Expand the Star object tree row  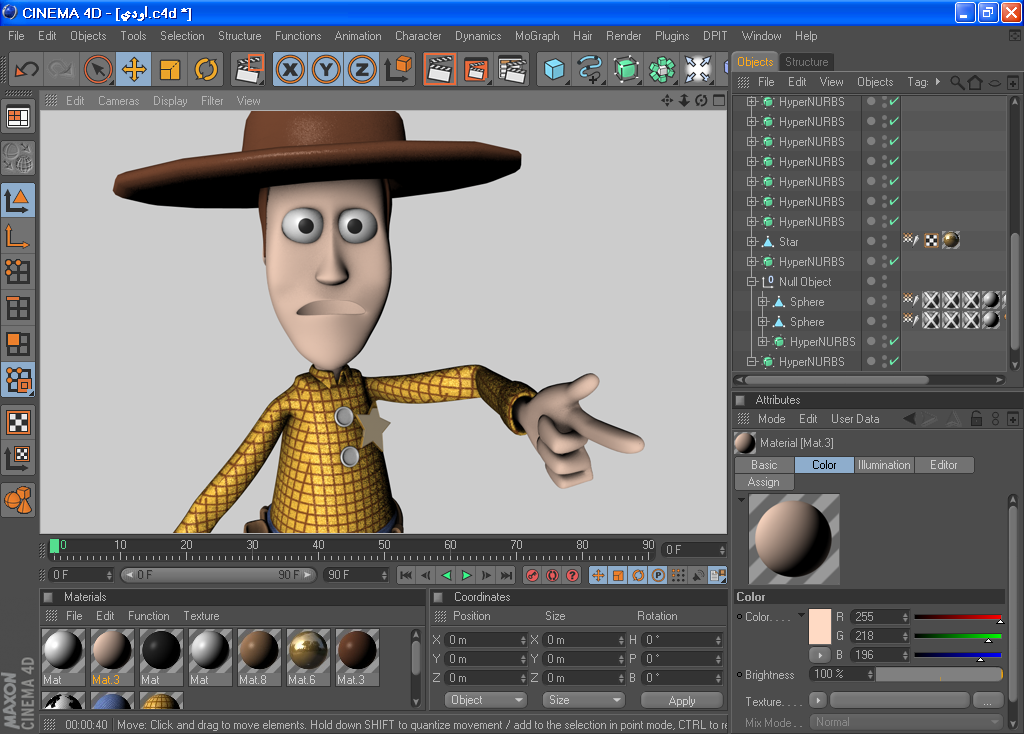752,242
